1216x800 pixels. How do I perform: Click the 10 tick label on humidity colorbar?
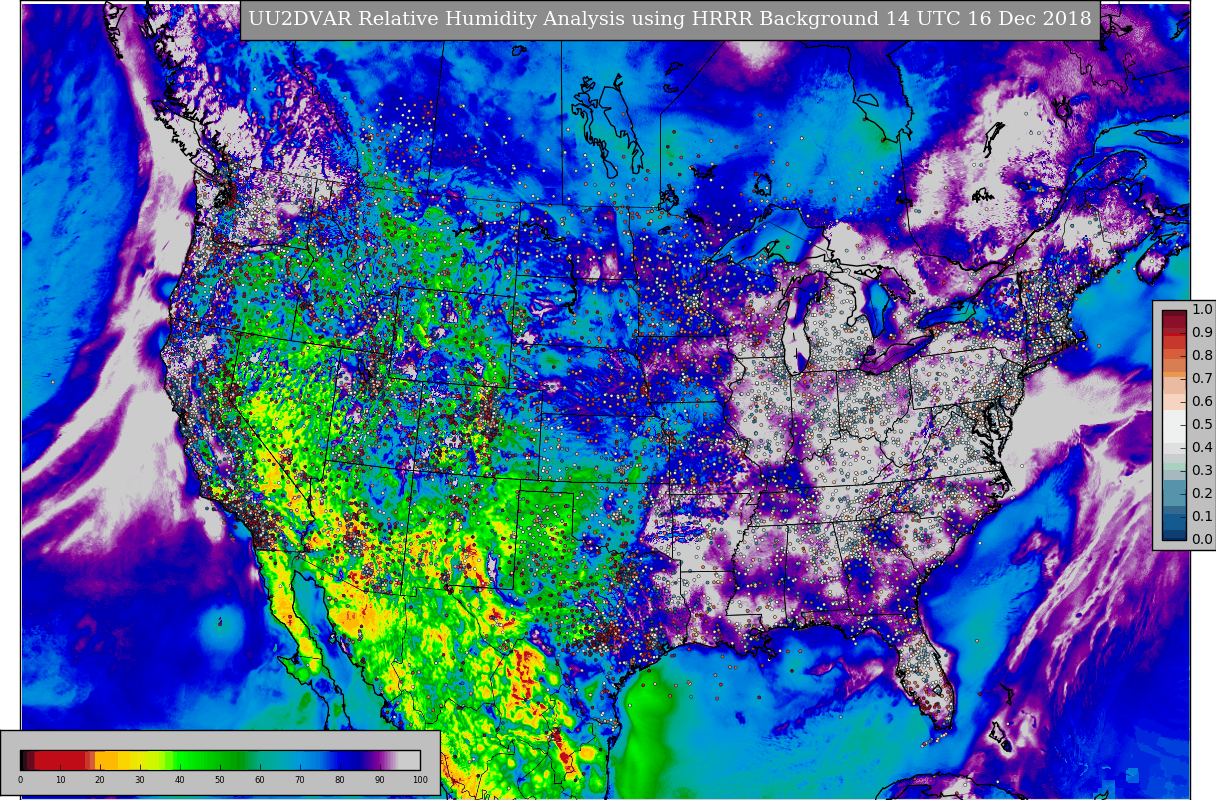pos(60,780)
